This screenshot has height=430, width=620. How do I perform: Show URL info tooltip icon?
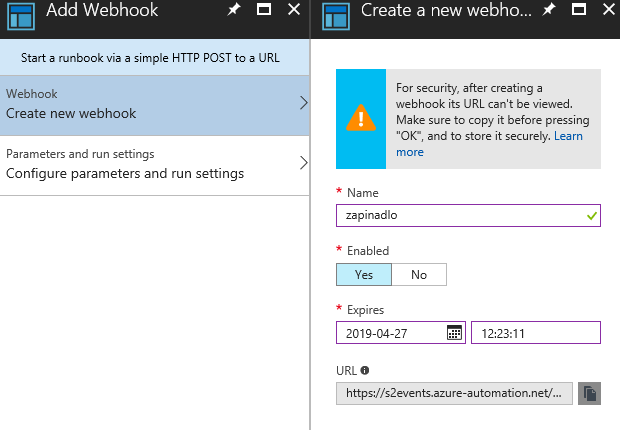tap(365, 371)
